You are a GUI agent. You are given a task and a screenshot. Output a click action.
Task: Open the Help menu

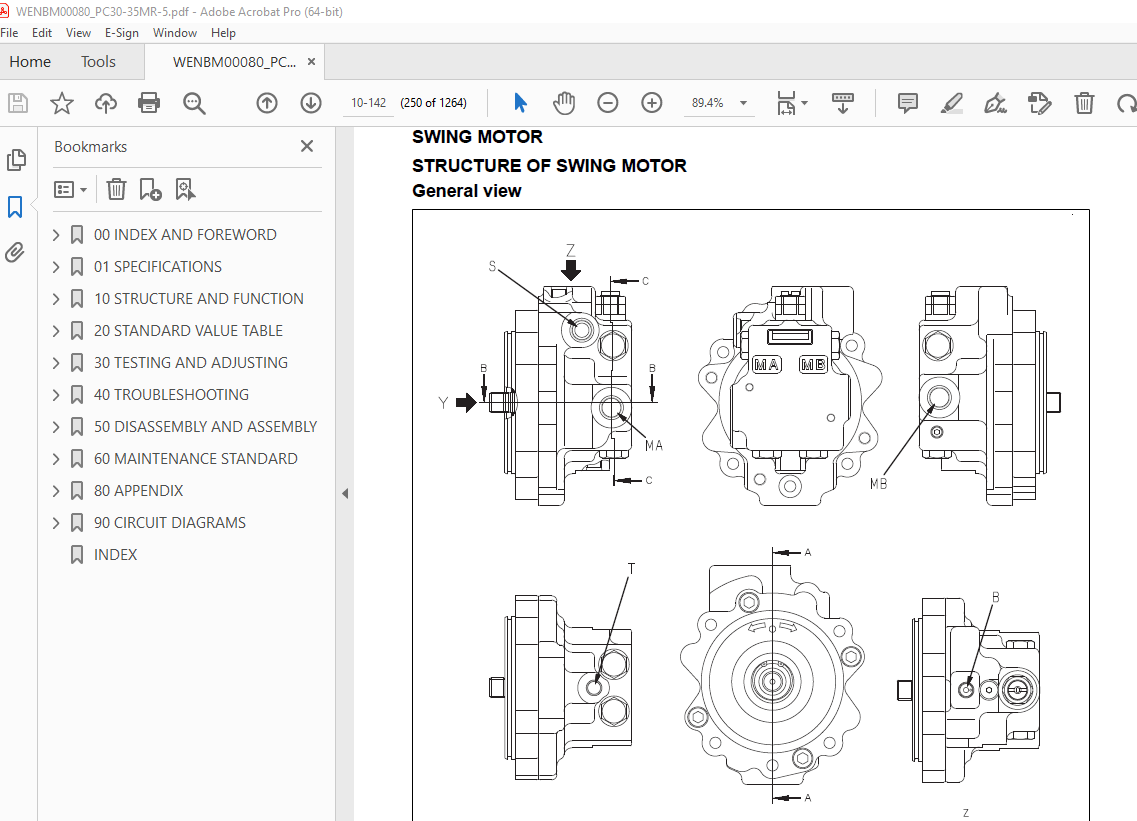coord(223,33)
